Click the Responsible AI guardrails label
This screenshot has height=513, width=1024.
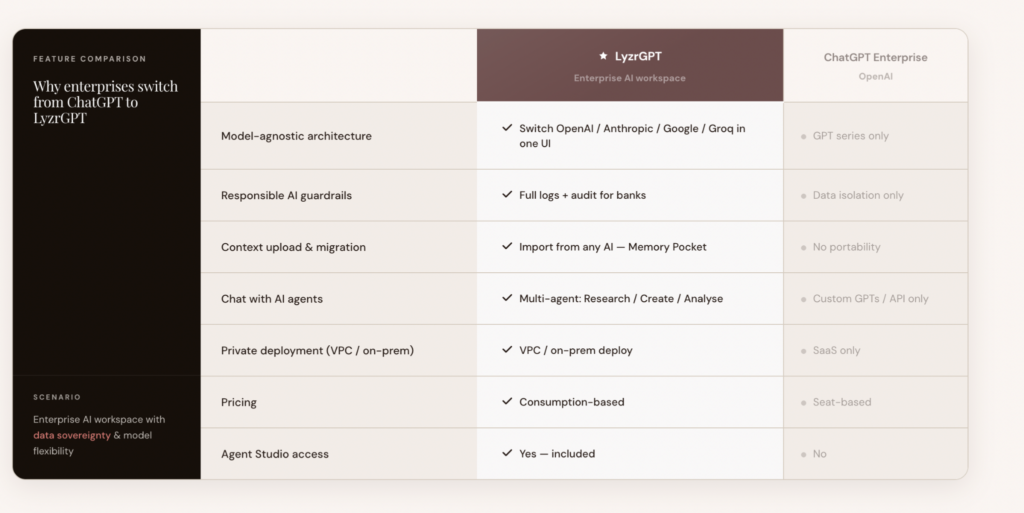[288, 196]
